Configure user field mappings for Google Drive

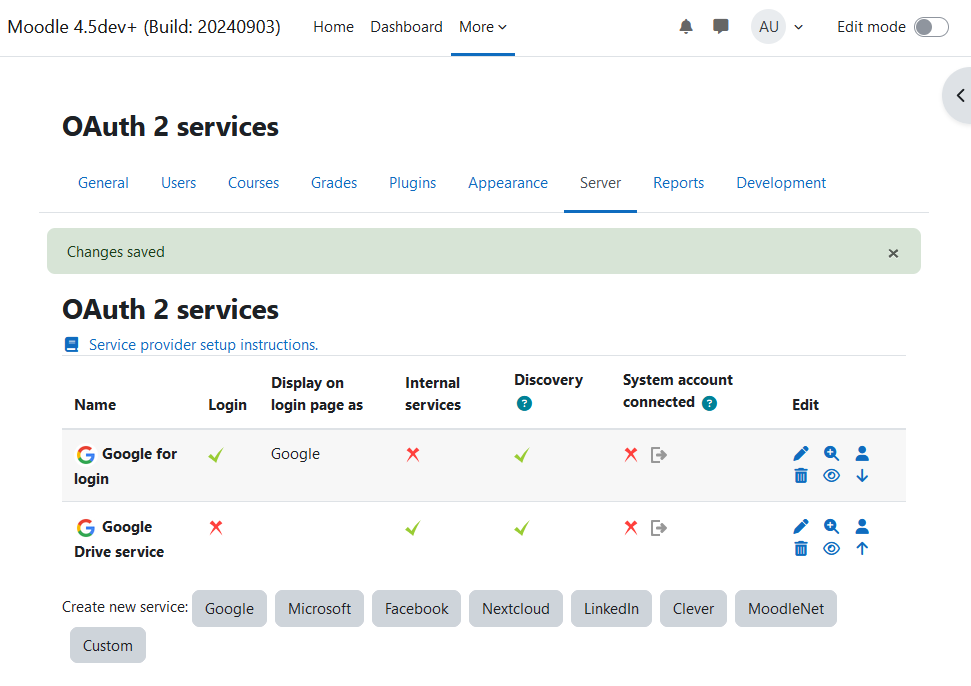[x=862, y=526]
